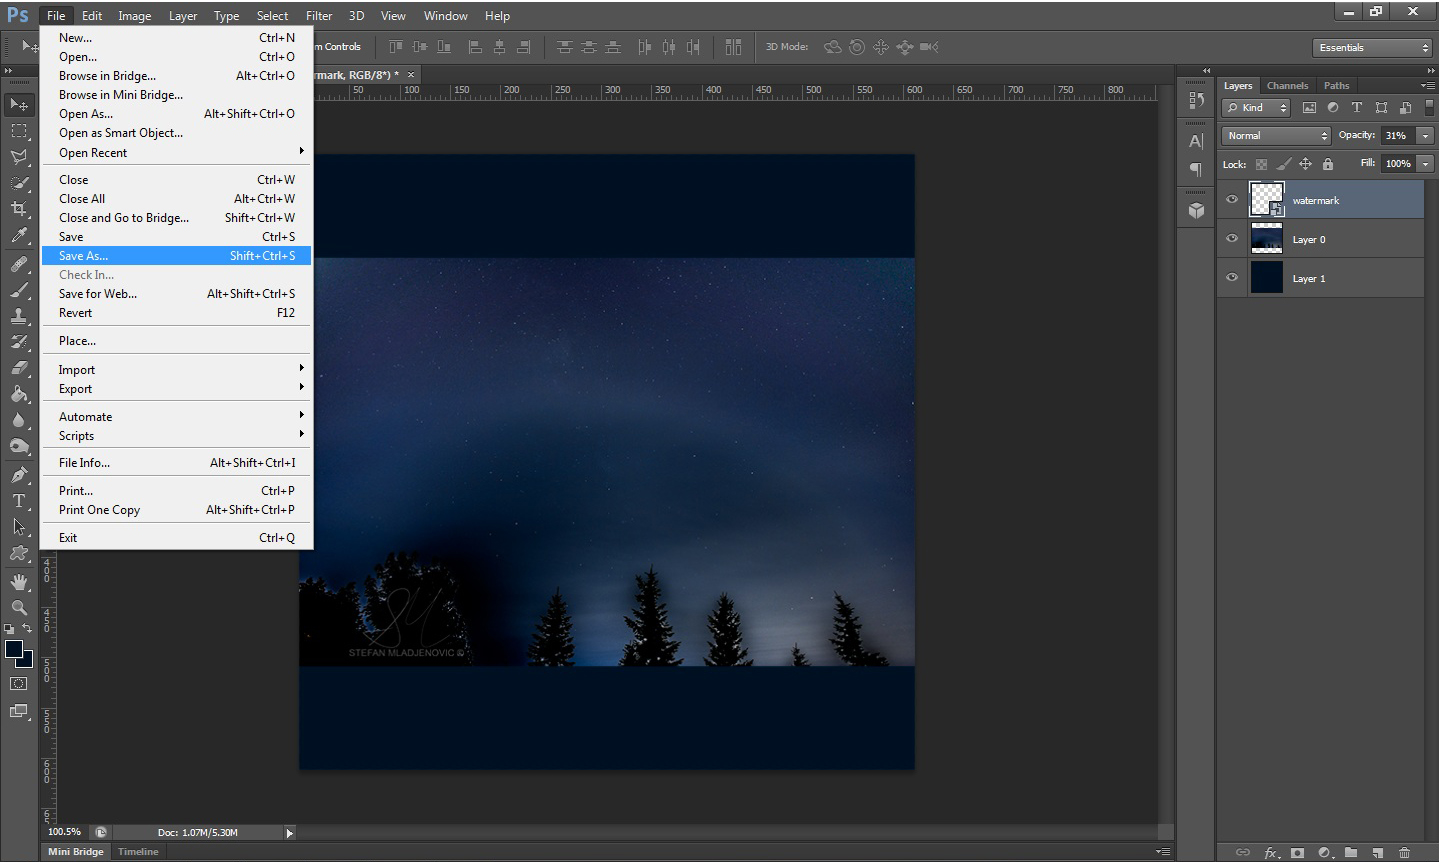The height and width of the screenshot is (862, 1439).
Task: Change the screen mode icon
Action: pyautogui.click(x=19, y=711)
